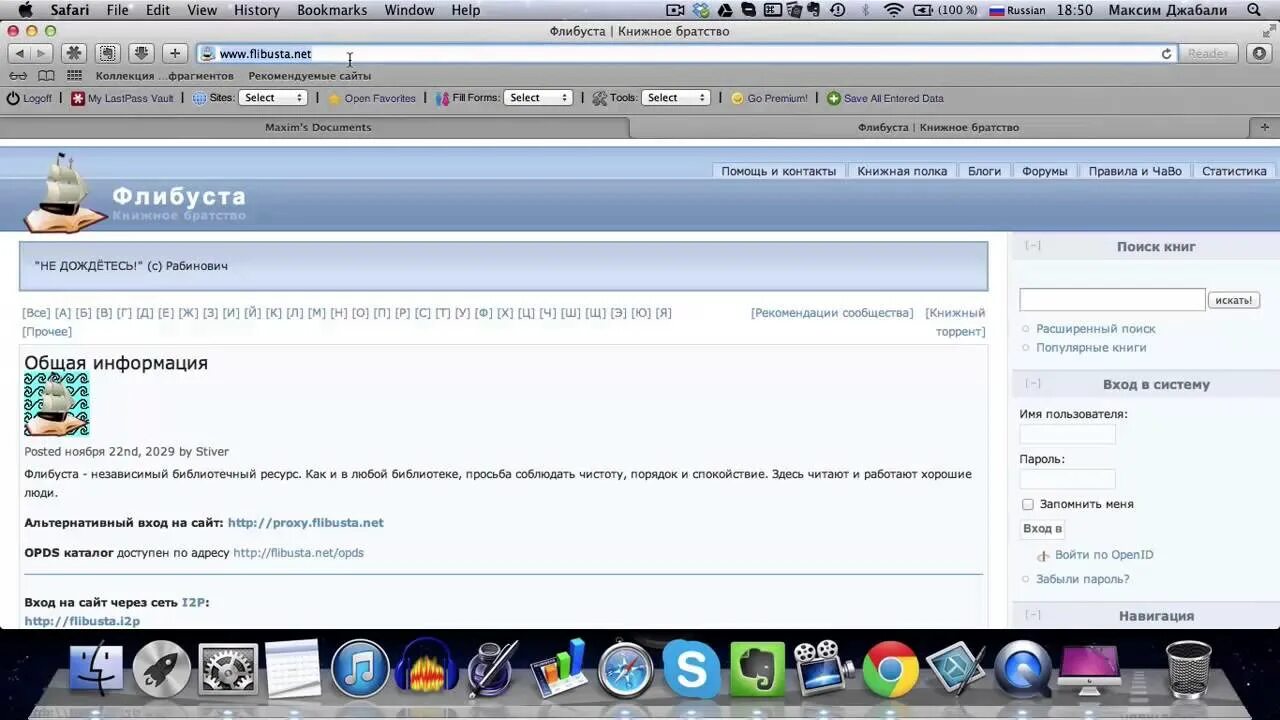The image size is (1280, 720).
Task: Click Save All Entered Data button
Action: point(885,98)
